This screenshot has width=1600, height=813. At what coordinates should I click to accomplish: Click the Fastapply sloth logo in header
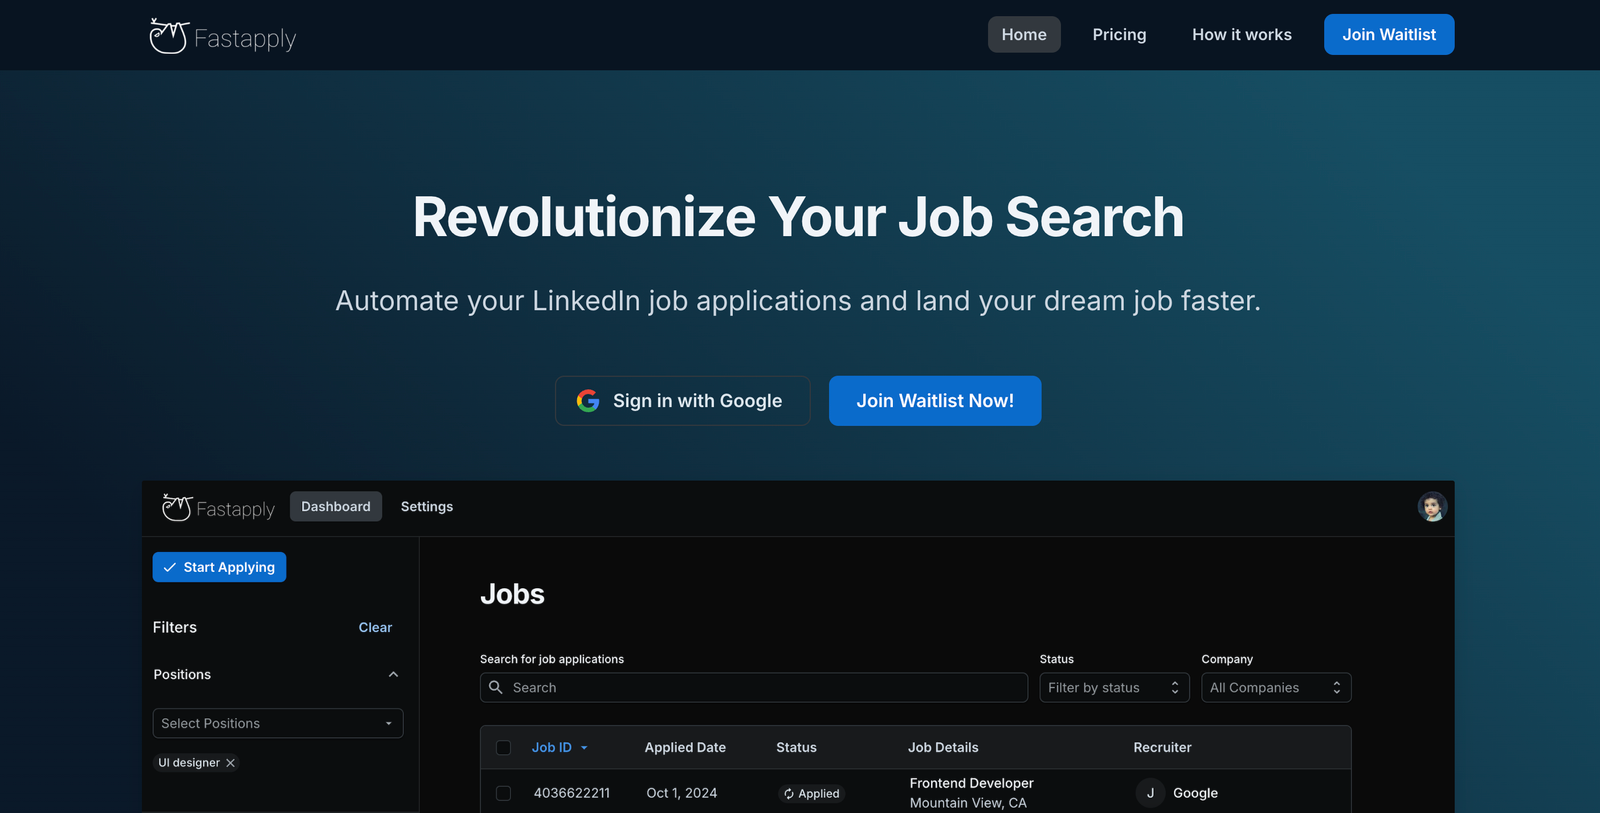click(x=168, y=36)
